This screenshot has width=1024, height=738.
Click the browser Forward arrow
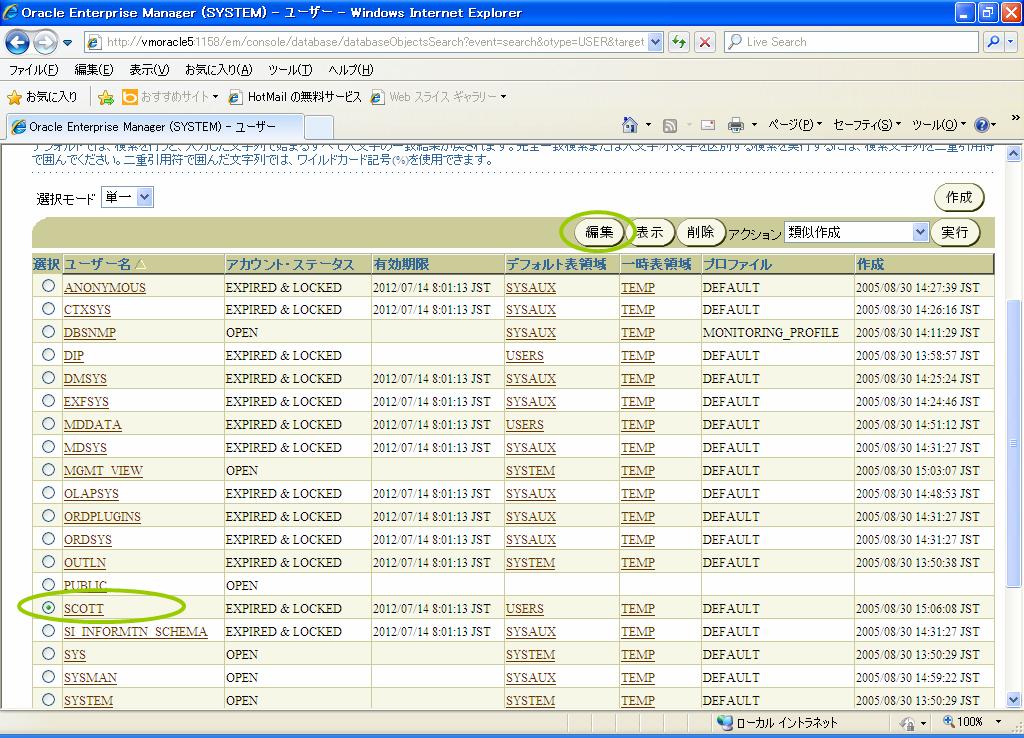44,42
